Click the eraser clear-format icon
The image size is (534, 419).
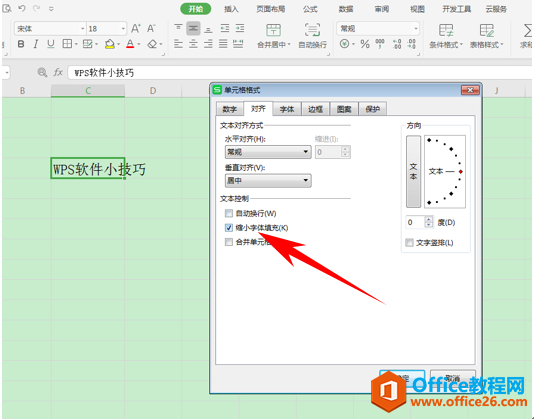click(x=152, y=44)
